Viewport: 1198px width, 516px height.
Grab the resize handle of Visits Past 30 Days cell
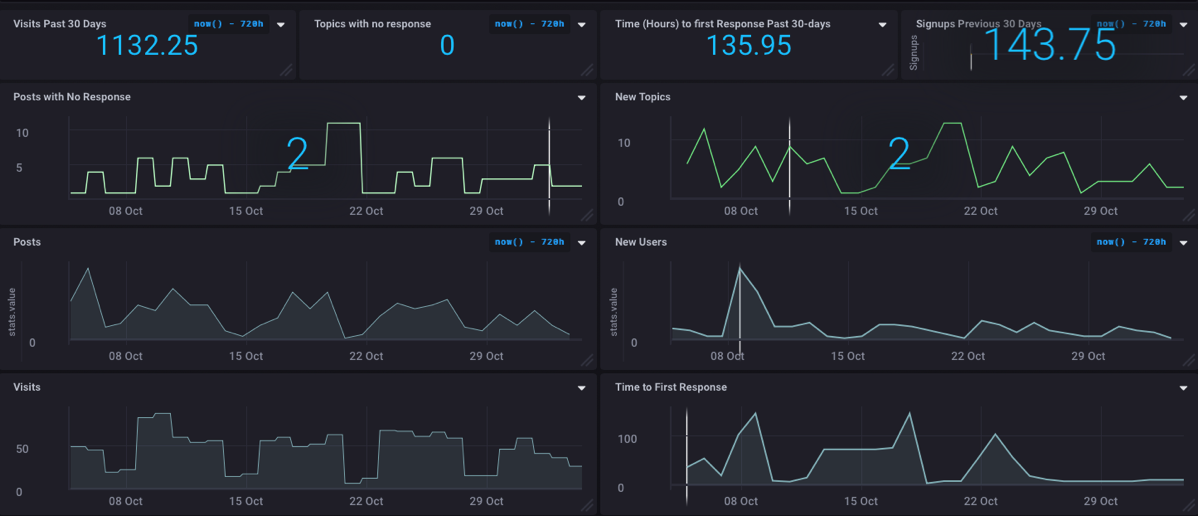pyautogui.click(x=286, y=70)
